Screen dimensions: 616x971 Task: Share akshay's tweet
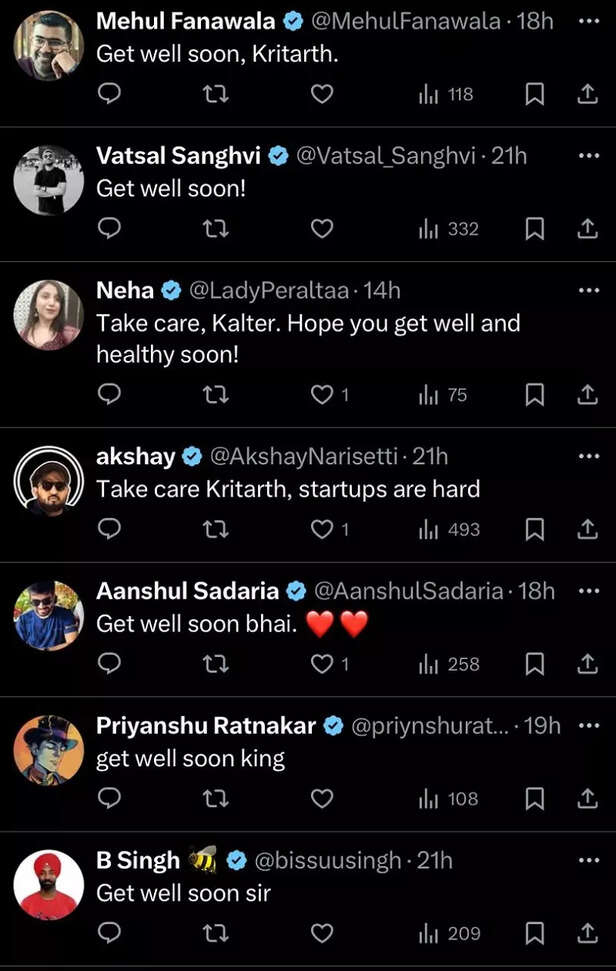[x=588, y=529]
